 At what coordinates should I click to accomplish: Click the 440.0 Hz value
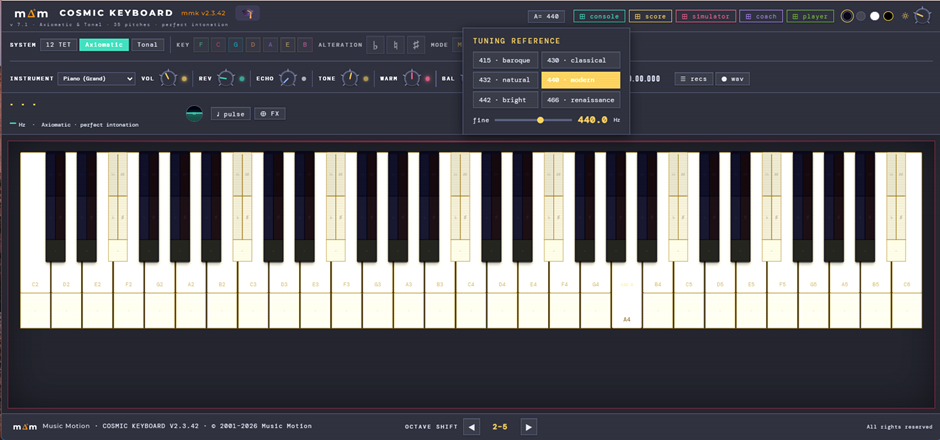coord(592,120)
